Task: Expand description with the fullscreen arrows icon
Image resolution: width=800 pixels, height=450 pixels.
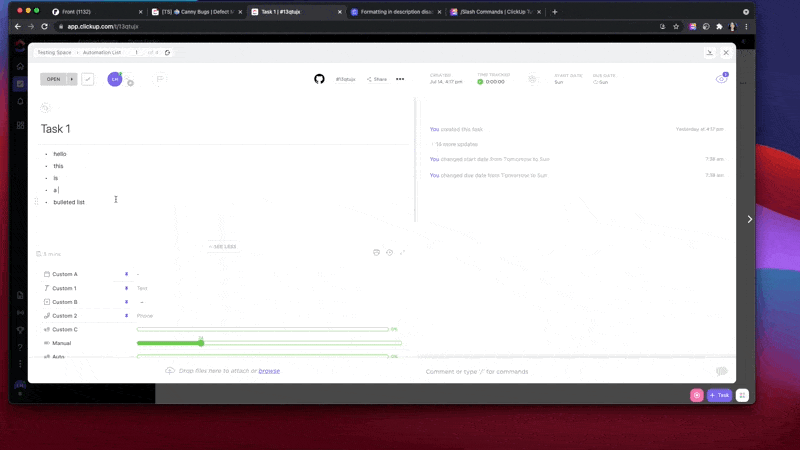Action: pos(402,253)
